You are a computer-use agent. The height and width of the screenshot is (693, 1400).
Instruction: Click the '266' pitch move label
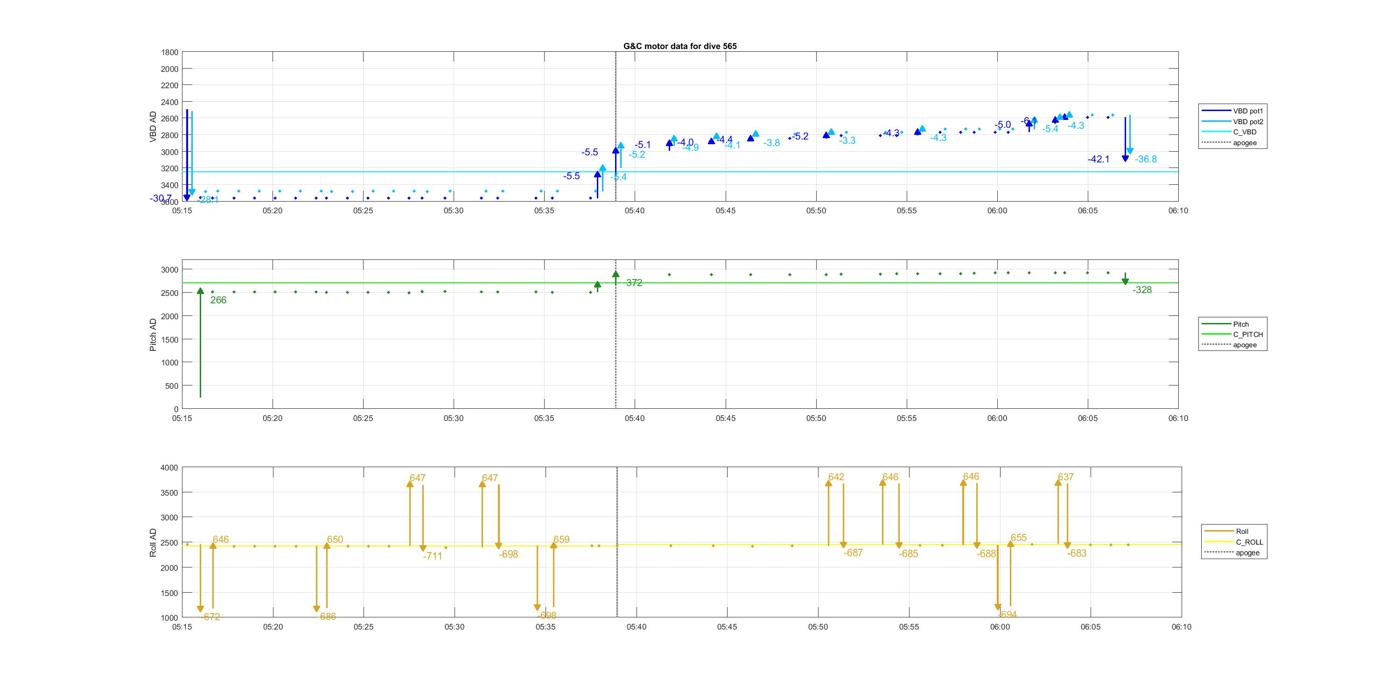pos(218,300)
